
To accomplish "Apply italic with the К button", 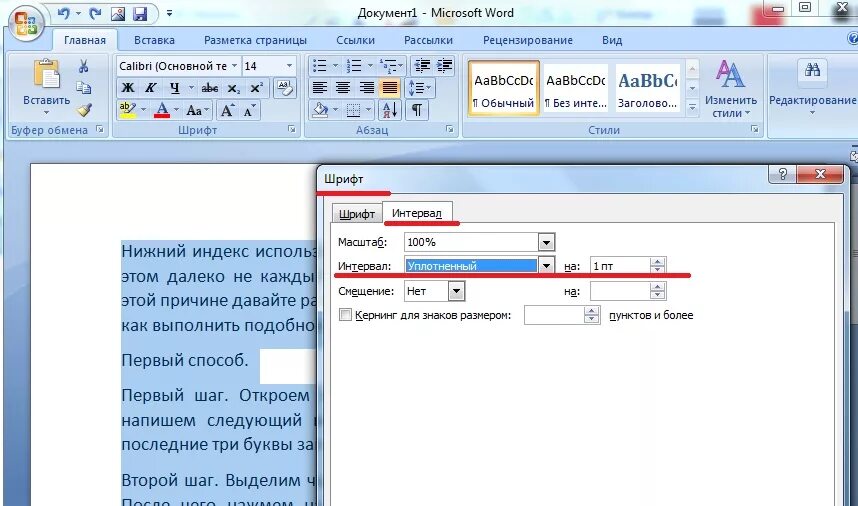I will (150, 88).
